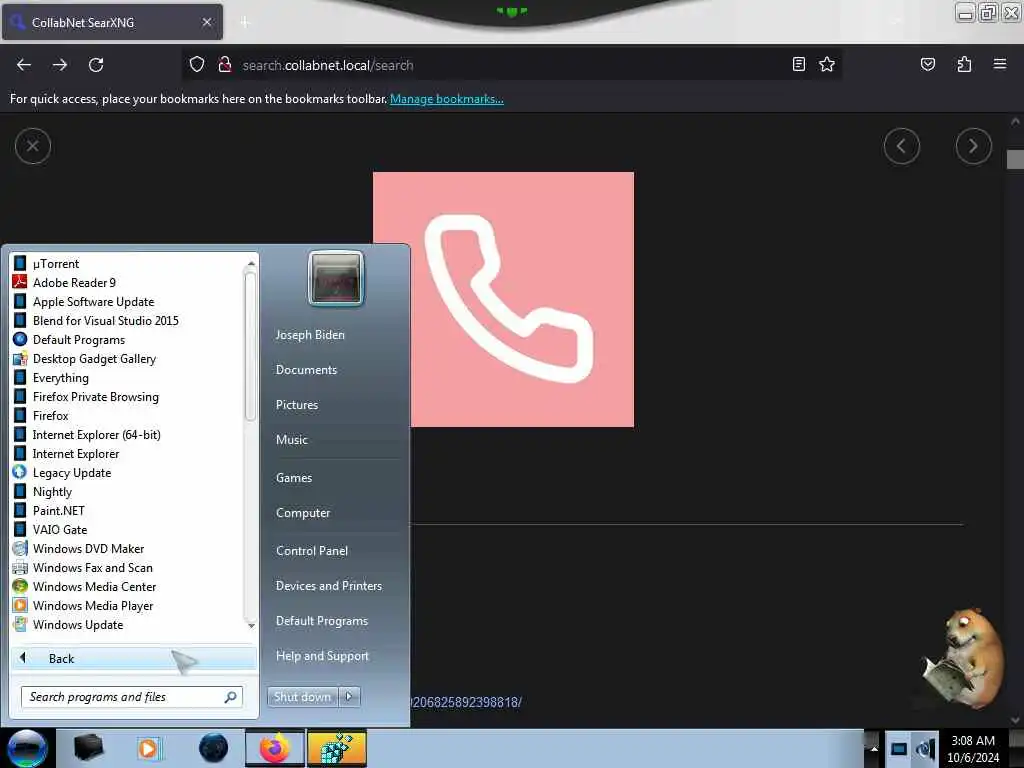Close the image detail view (X circle)
This screenshot has width=1024, height=768.
[33, 146]
